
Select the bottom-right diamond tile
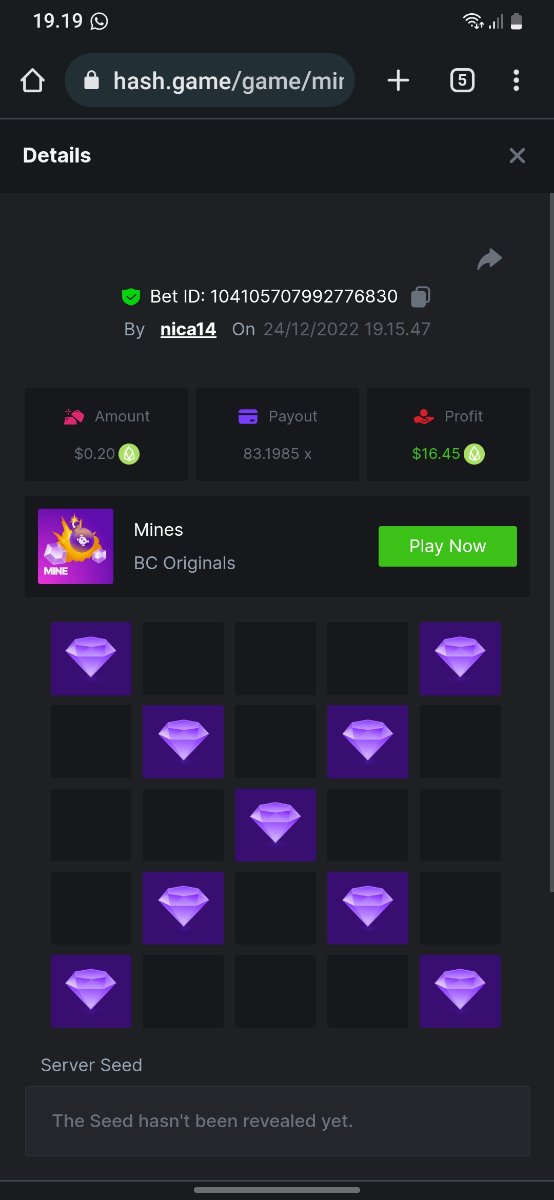tap(460, 991)
